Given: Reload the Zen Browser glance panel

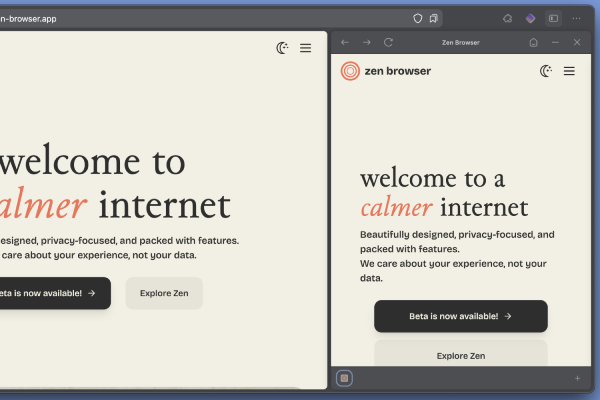Looking at the screenshot, I should [x=388, y=42].
